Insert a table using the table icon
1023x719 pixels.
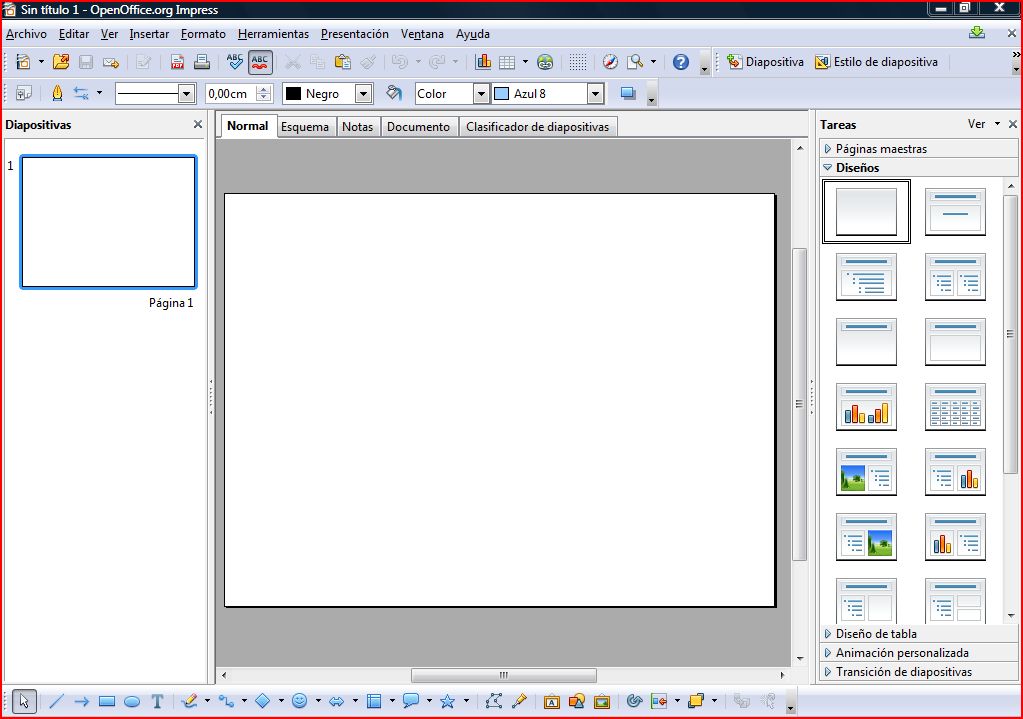click(507, 62)
